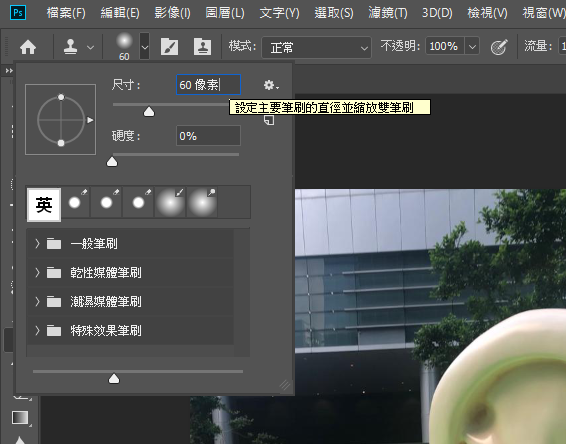The height and width of the screenshot is (444, 566).
Task: Click the brush angle and roundness preview circle
Action: tap(61, 119)
